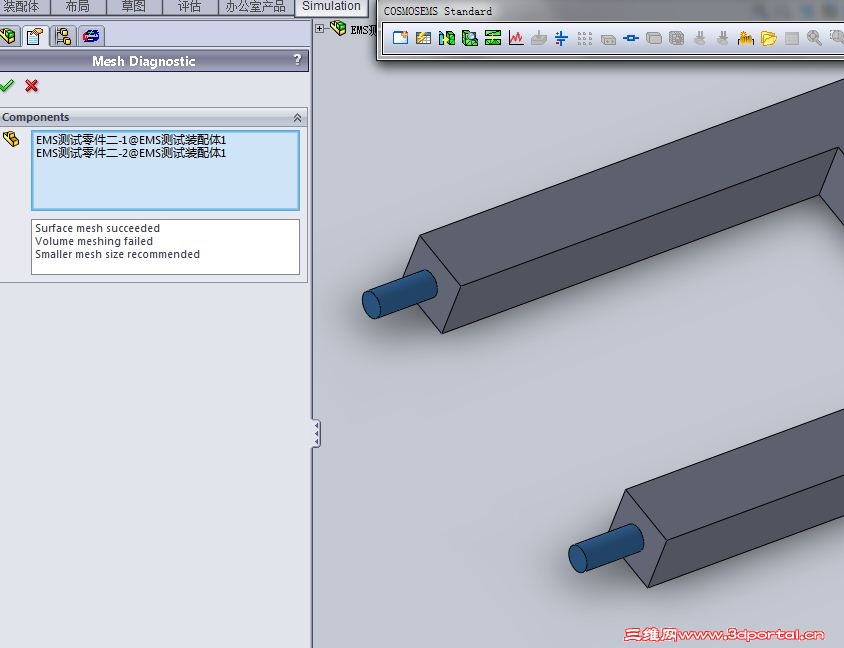Open the Mesh Diagnostic help question mark

click(298, 60)
